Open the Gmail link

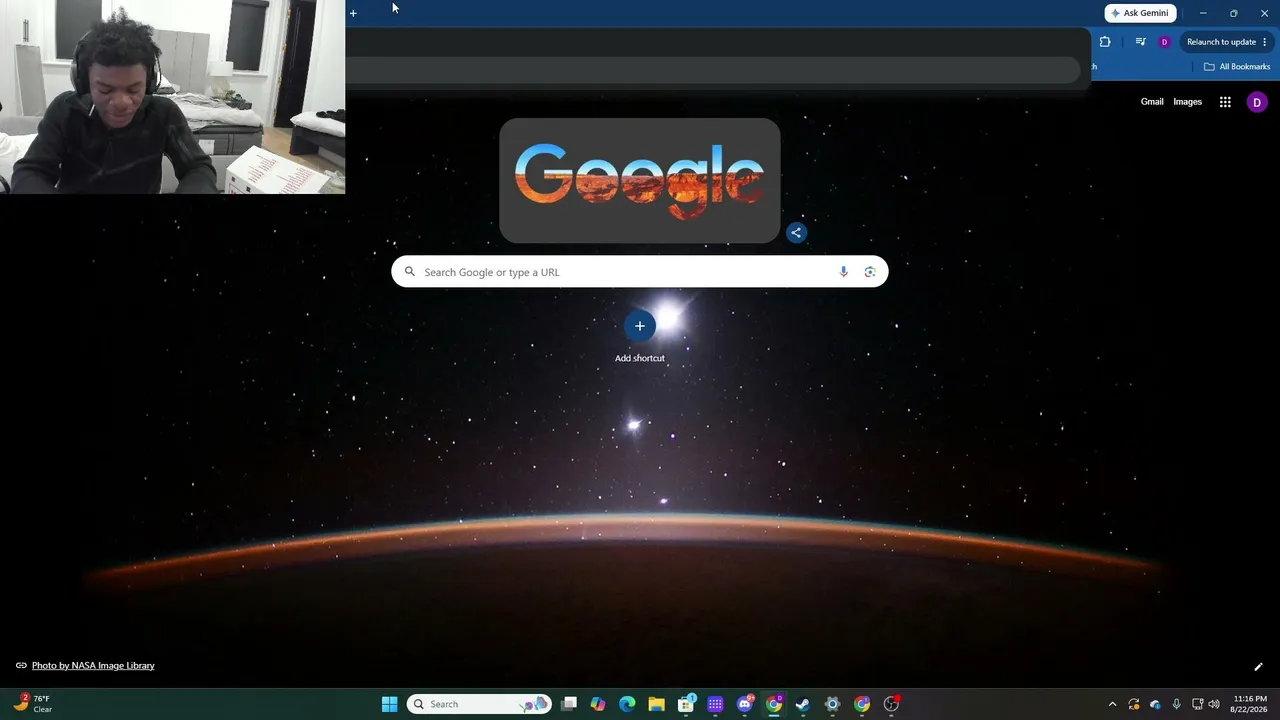[1152, 102]
